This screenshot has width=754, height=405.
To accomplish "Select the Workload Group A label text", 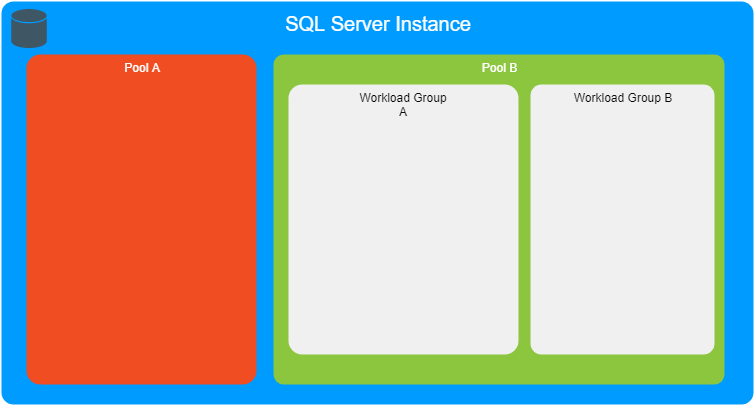I will tap(403, 98).
